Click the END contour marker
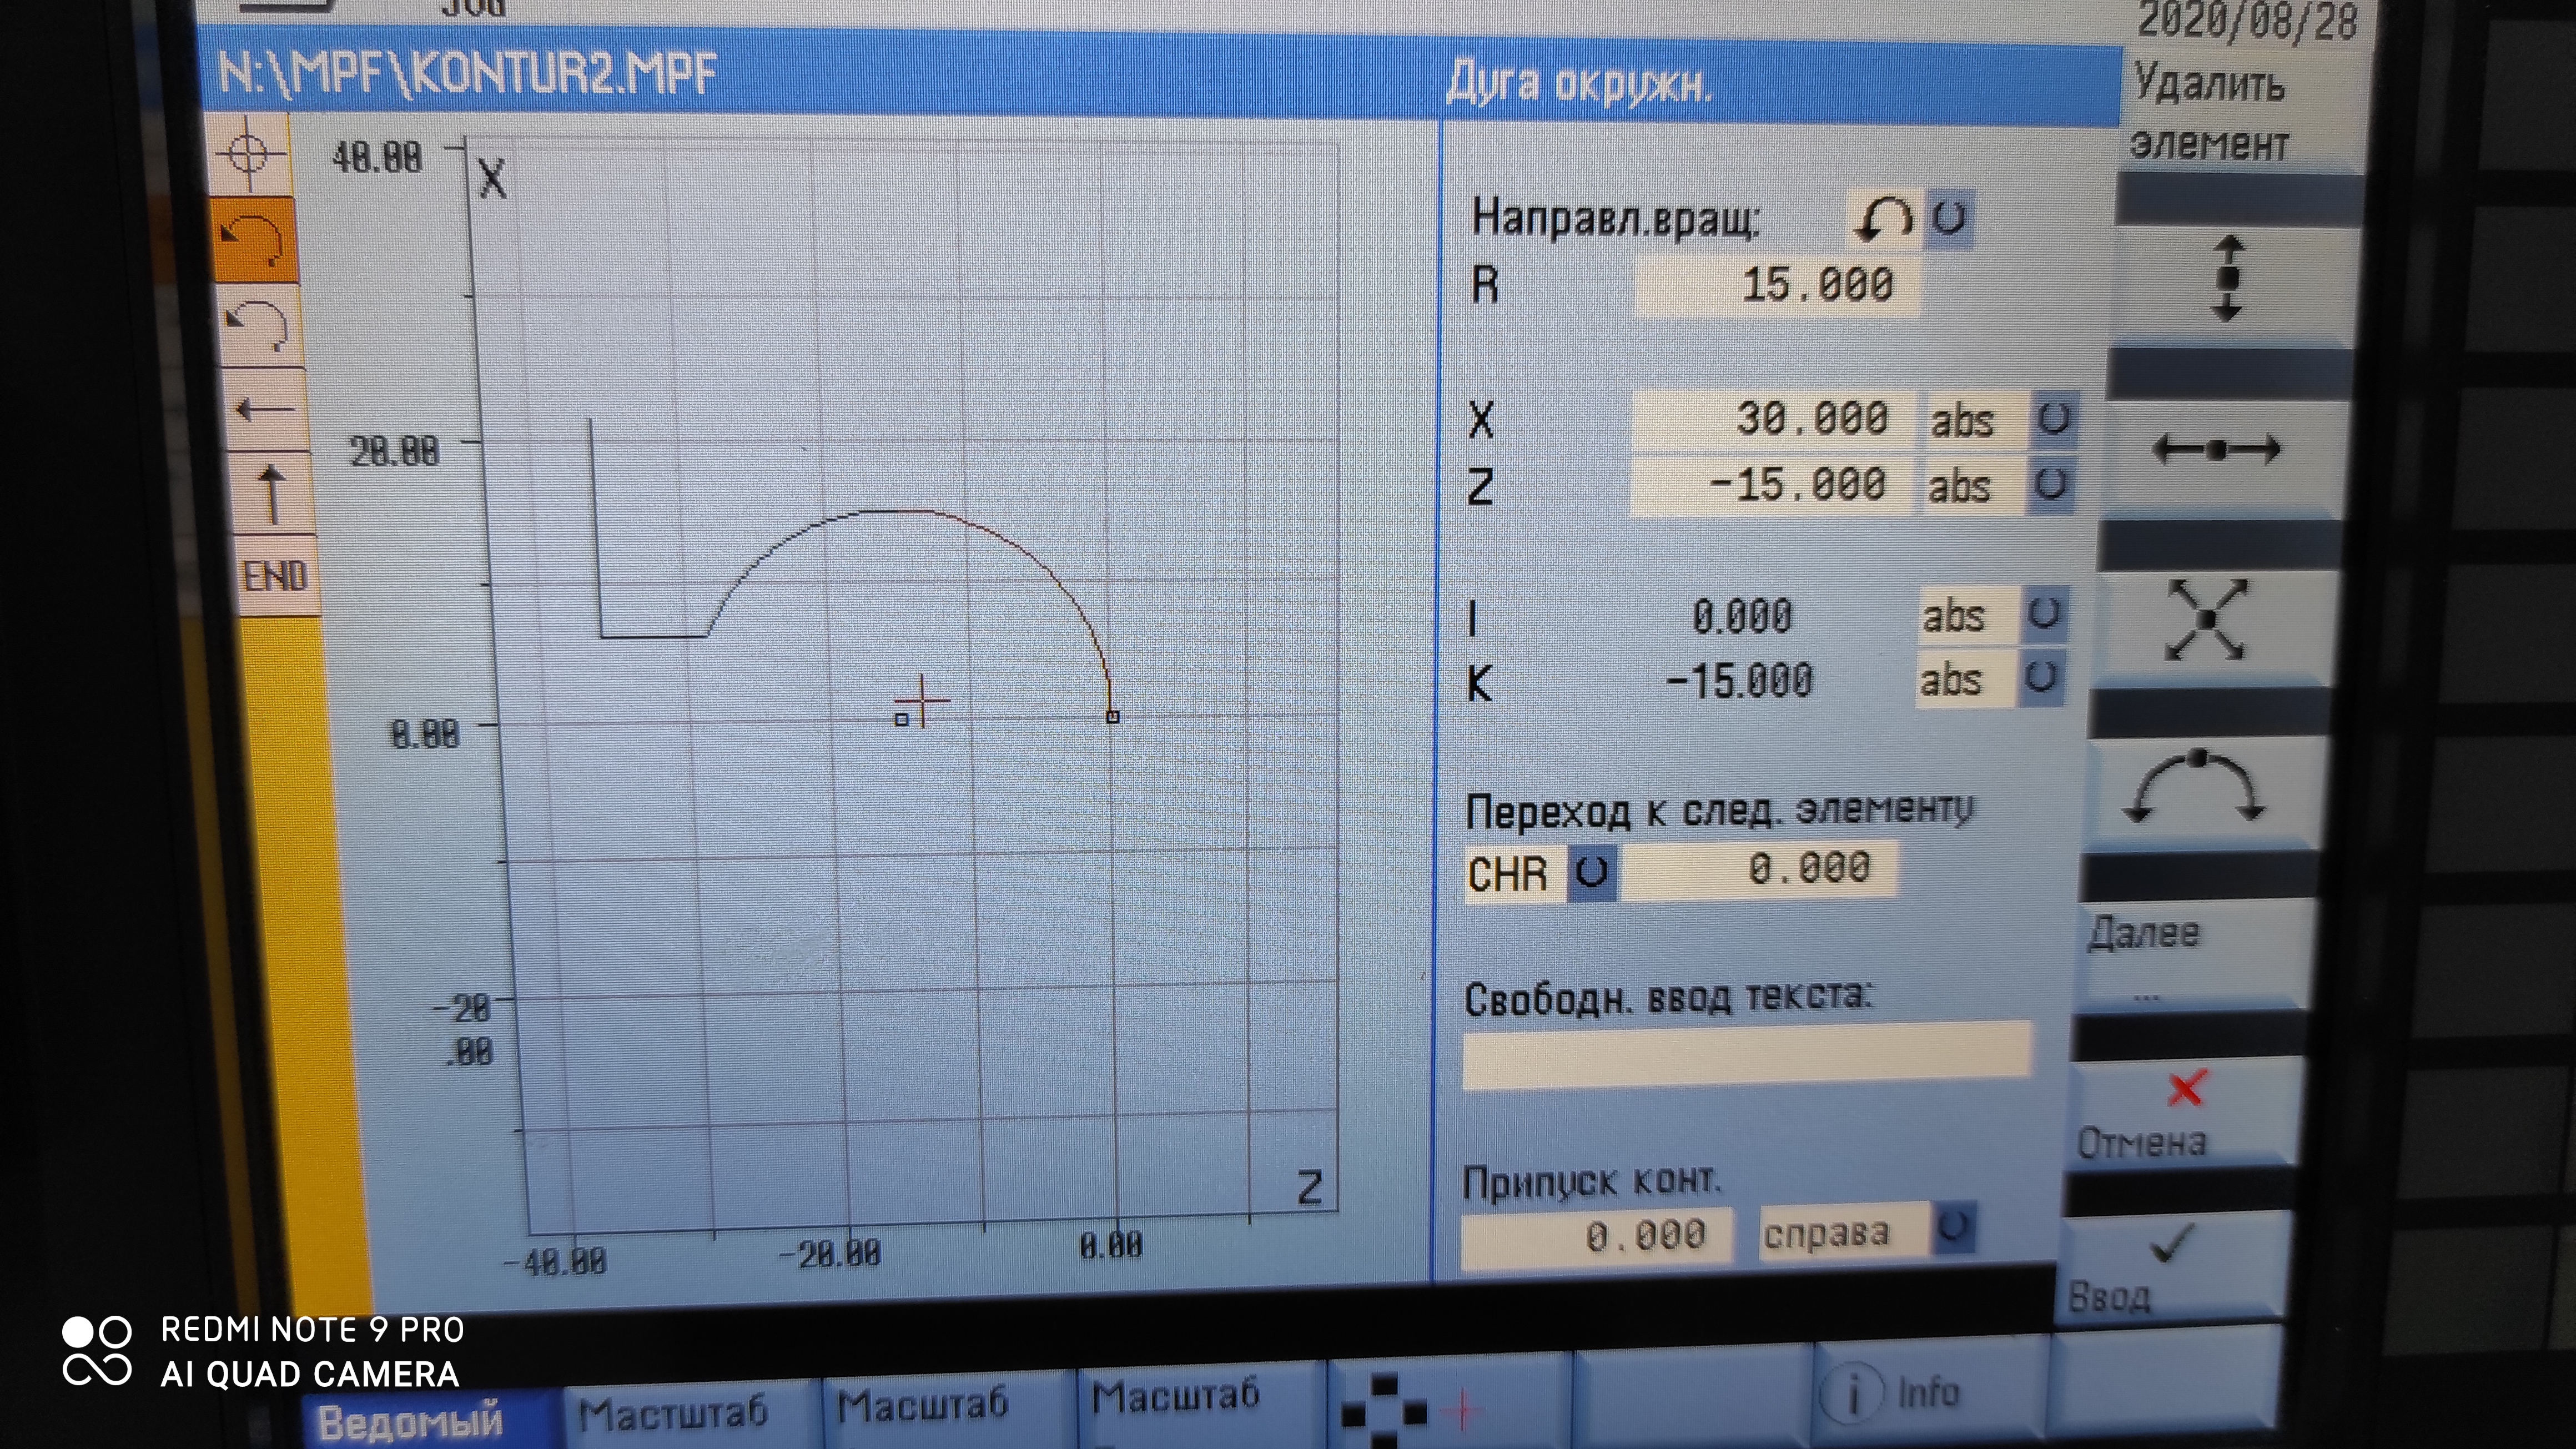 click(275, 577)
